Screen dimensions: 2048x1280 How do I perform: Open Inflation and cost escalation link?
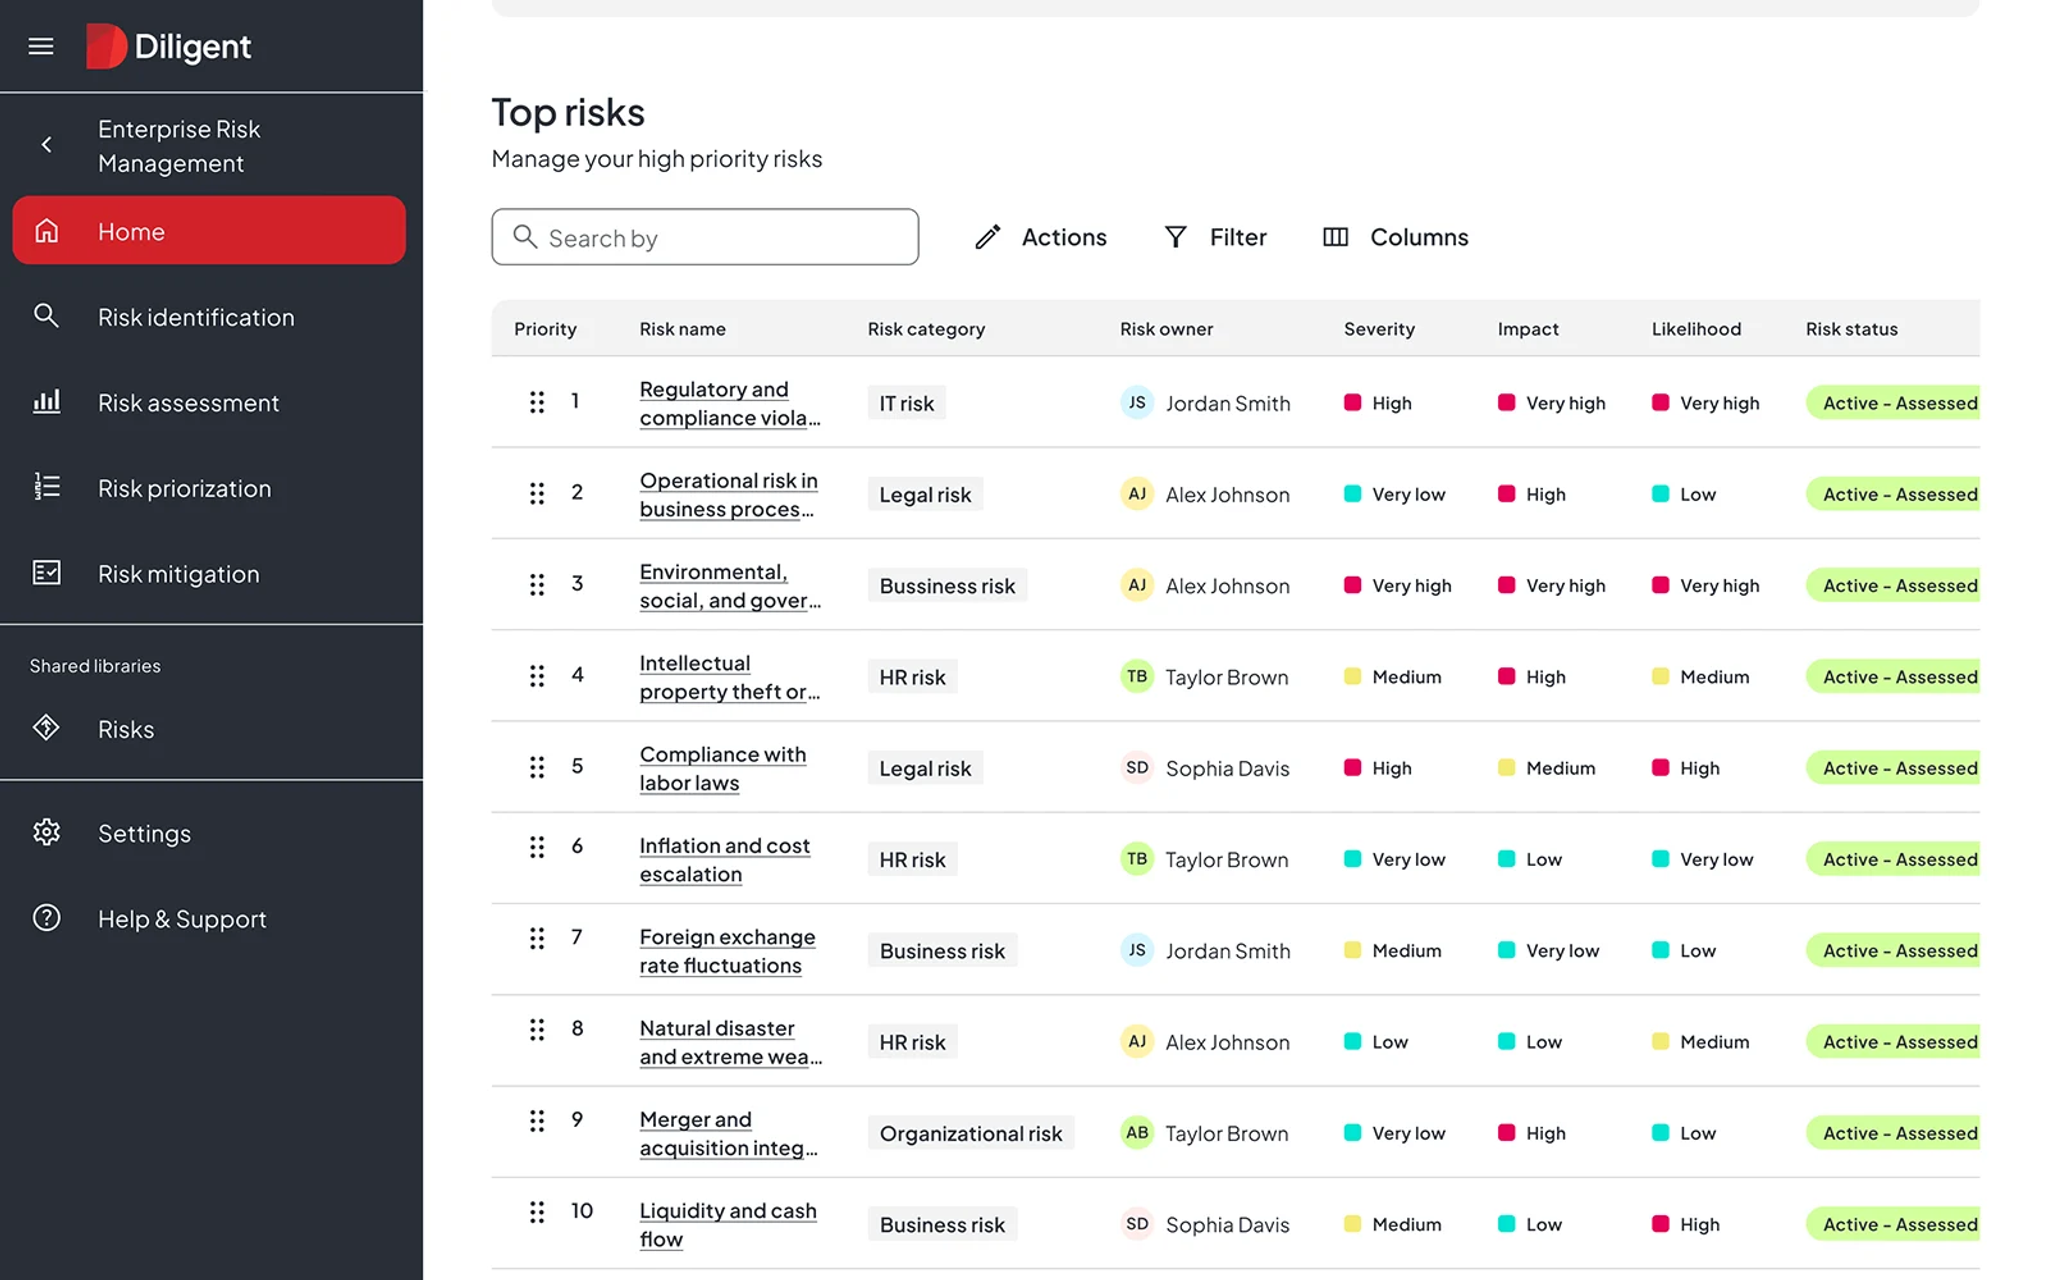point(725,860)
